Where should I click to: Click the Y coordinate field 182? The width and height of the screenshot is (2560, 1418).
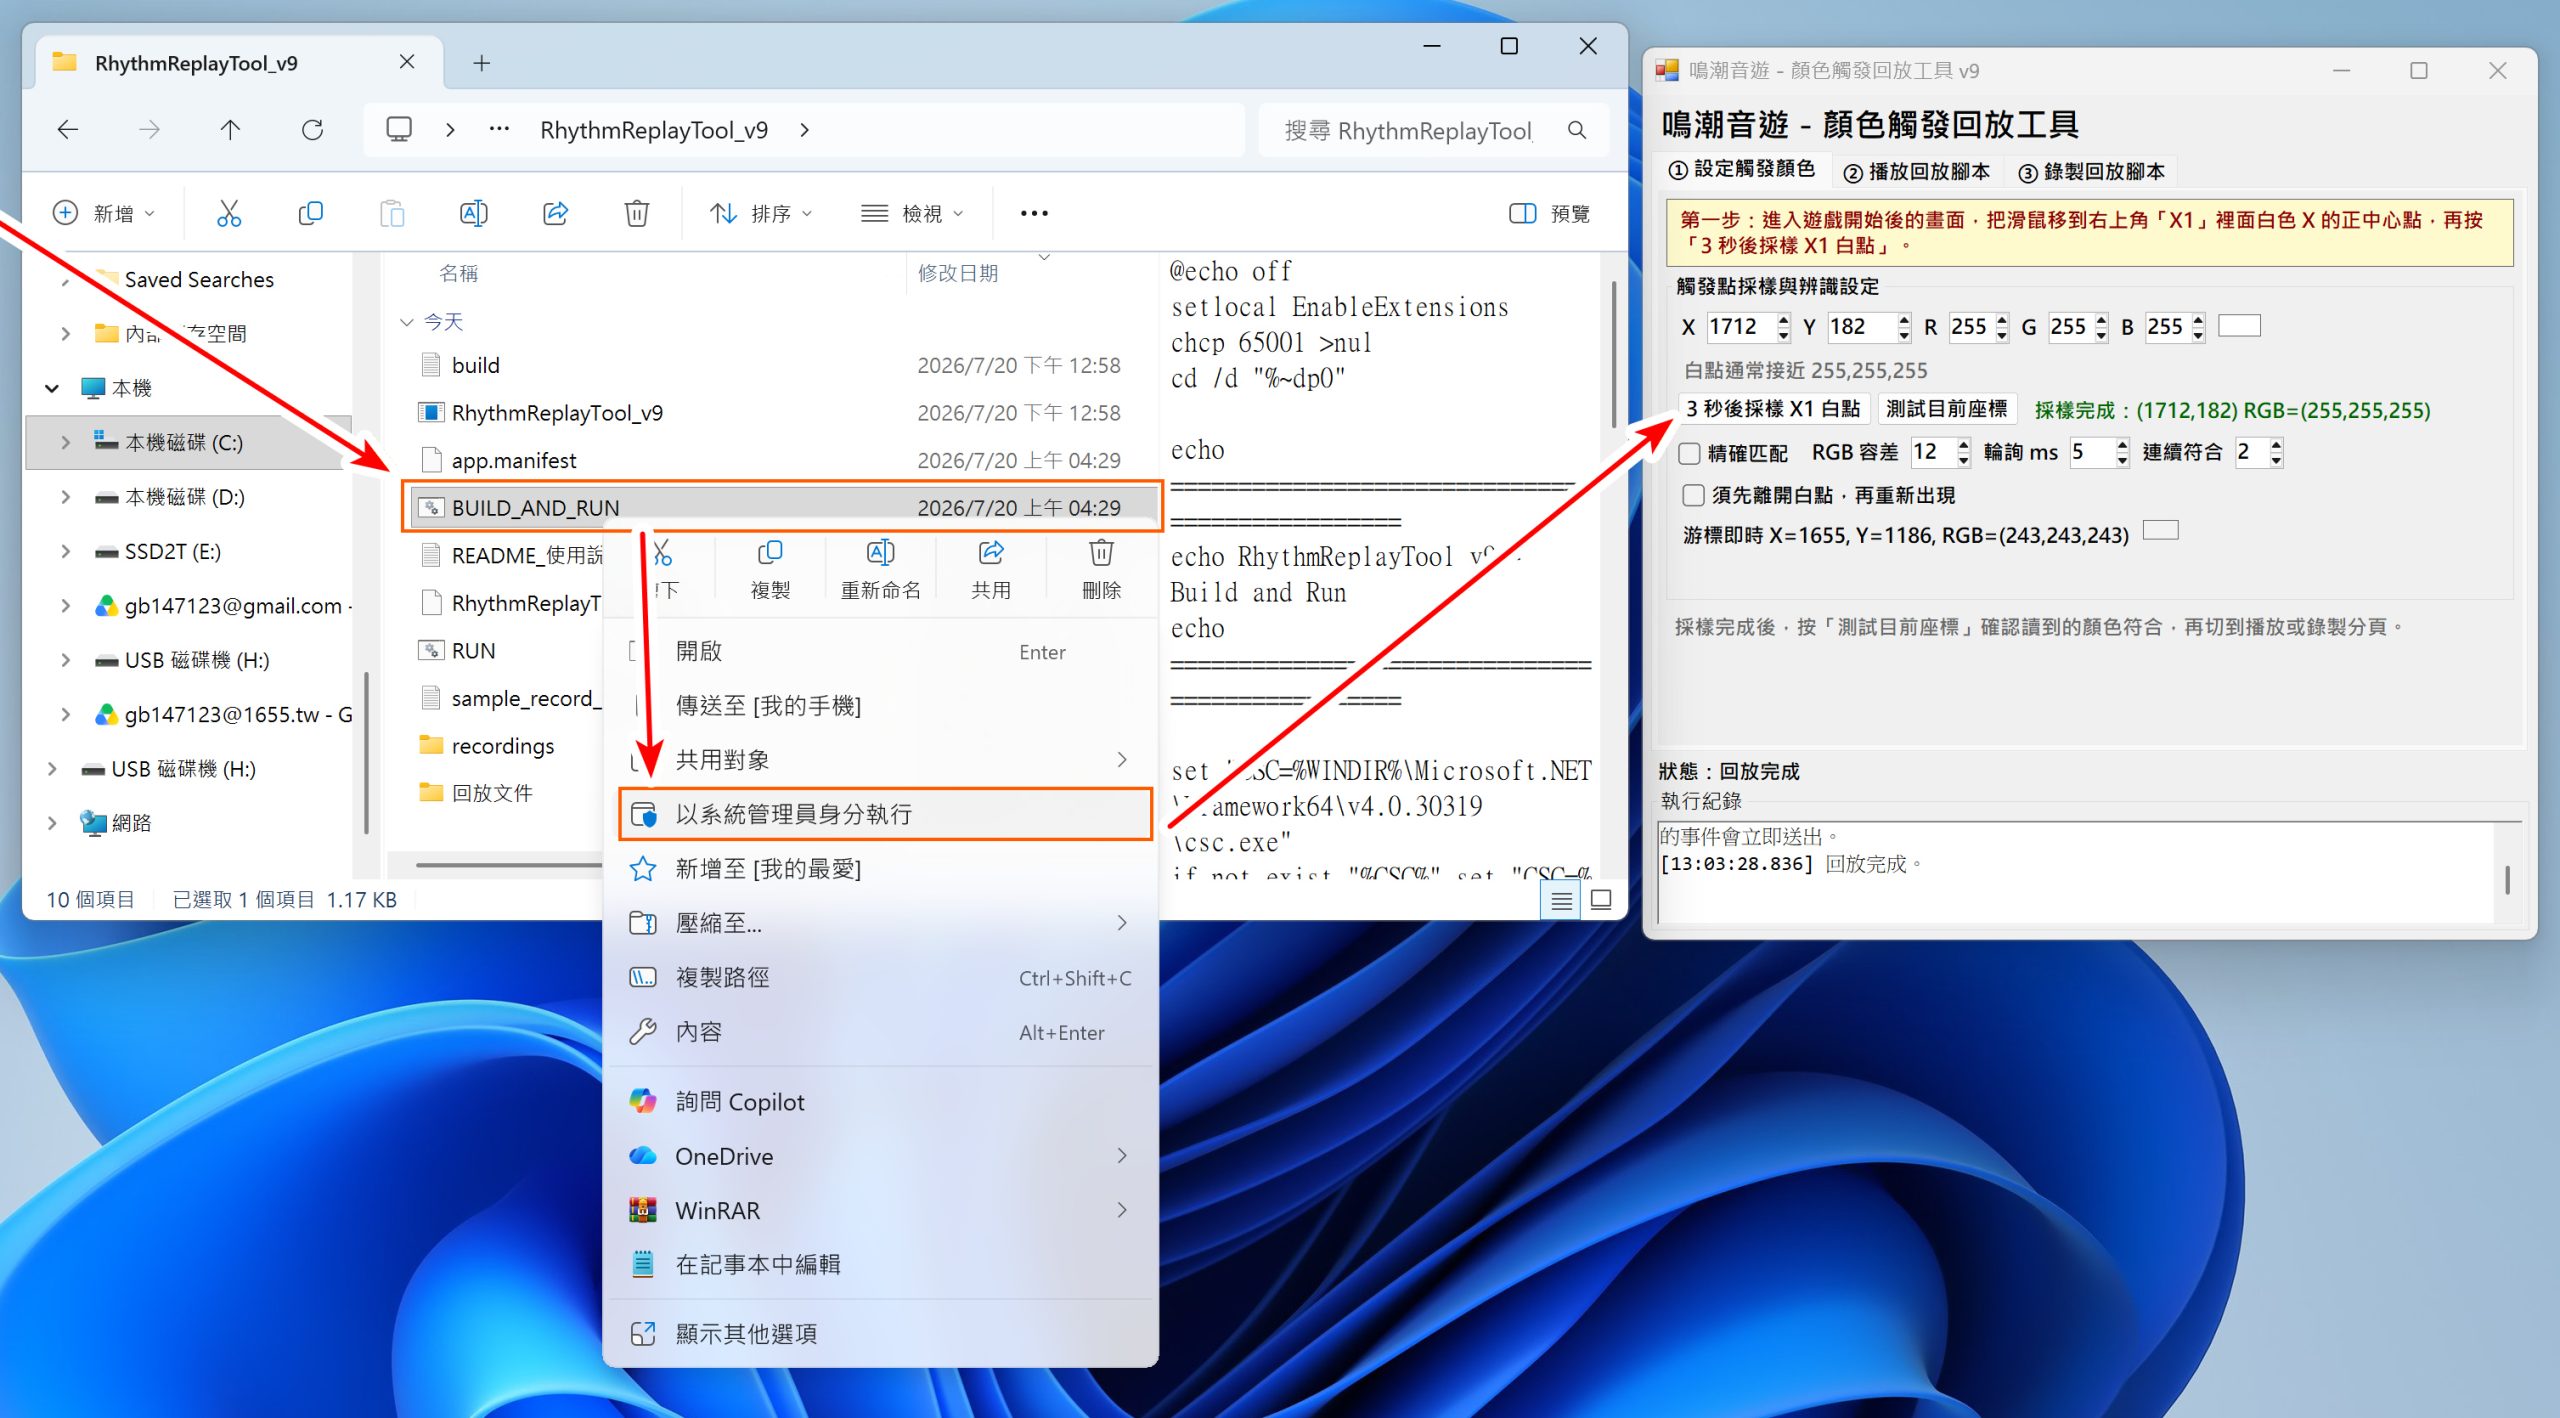point(1861,327)
